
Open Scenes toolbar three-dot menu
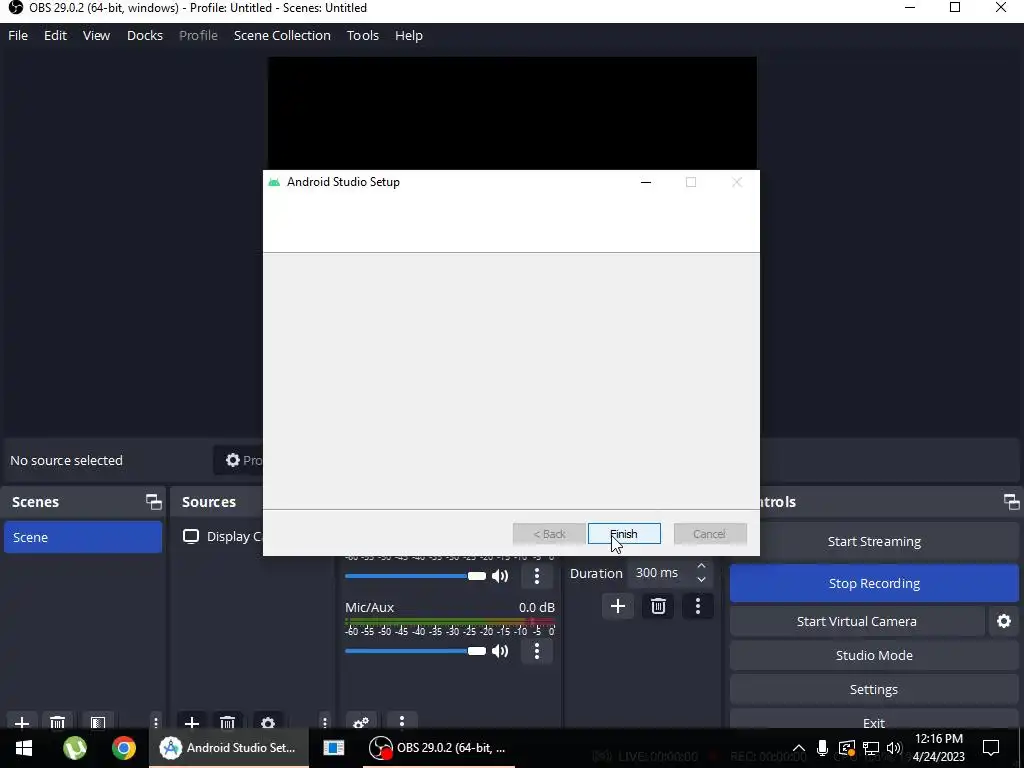(x=155, y=722)
